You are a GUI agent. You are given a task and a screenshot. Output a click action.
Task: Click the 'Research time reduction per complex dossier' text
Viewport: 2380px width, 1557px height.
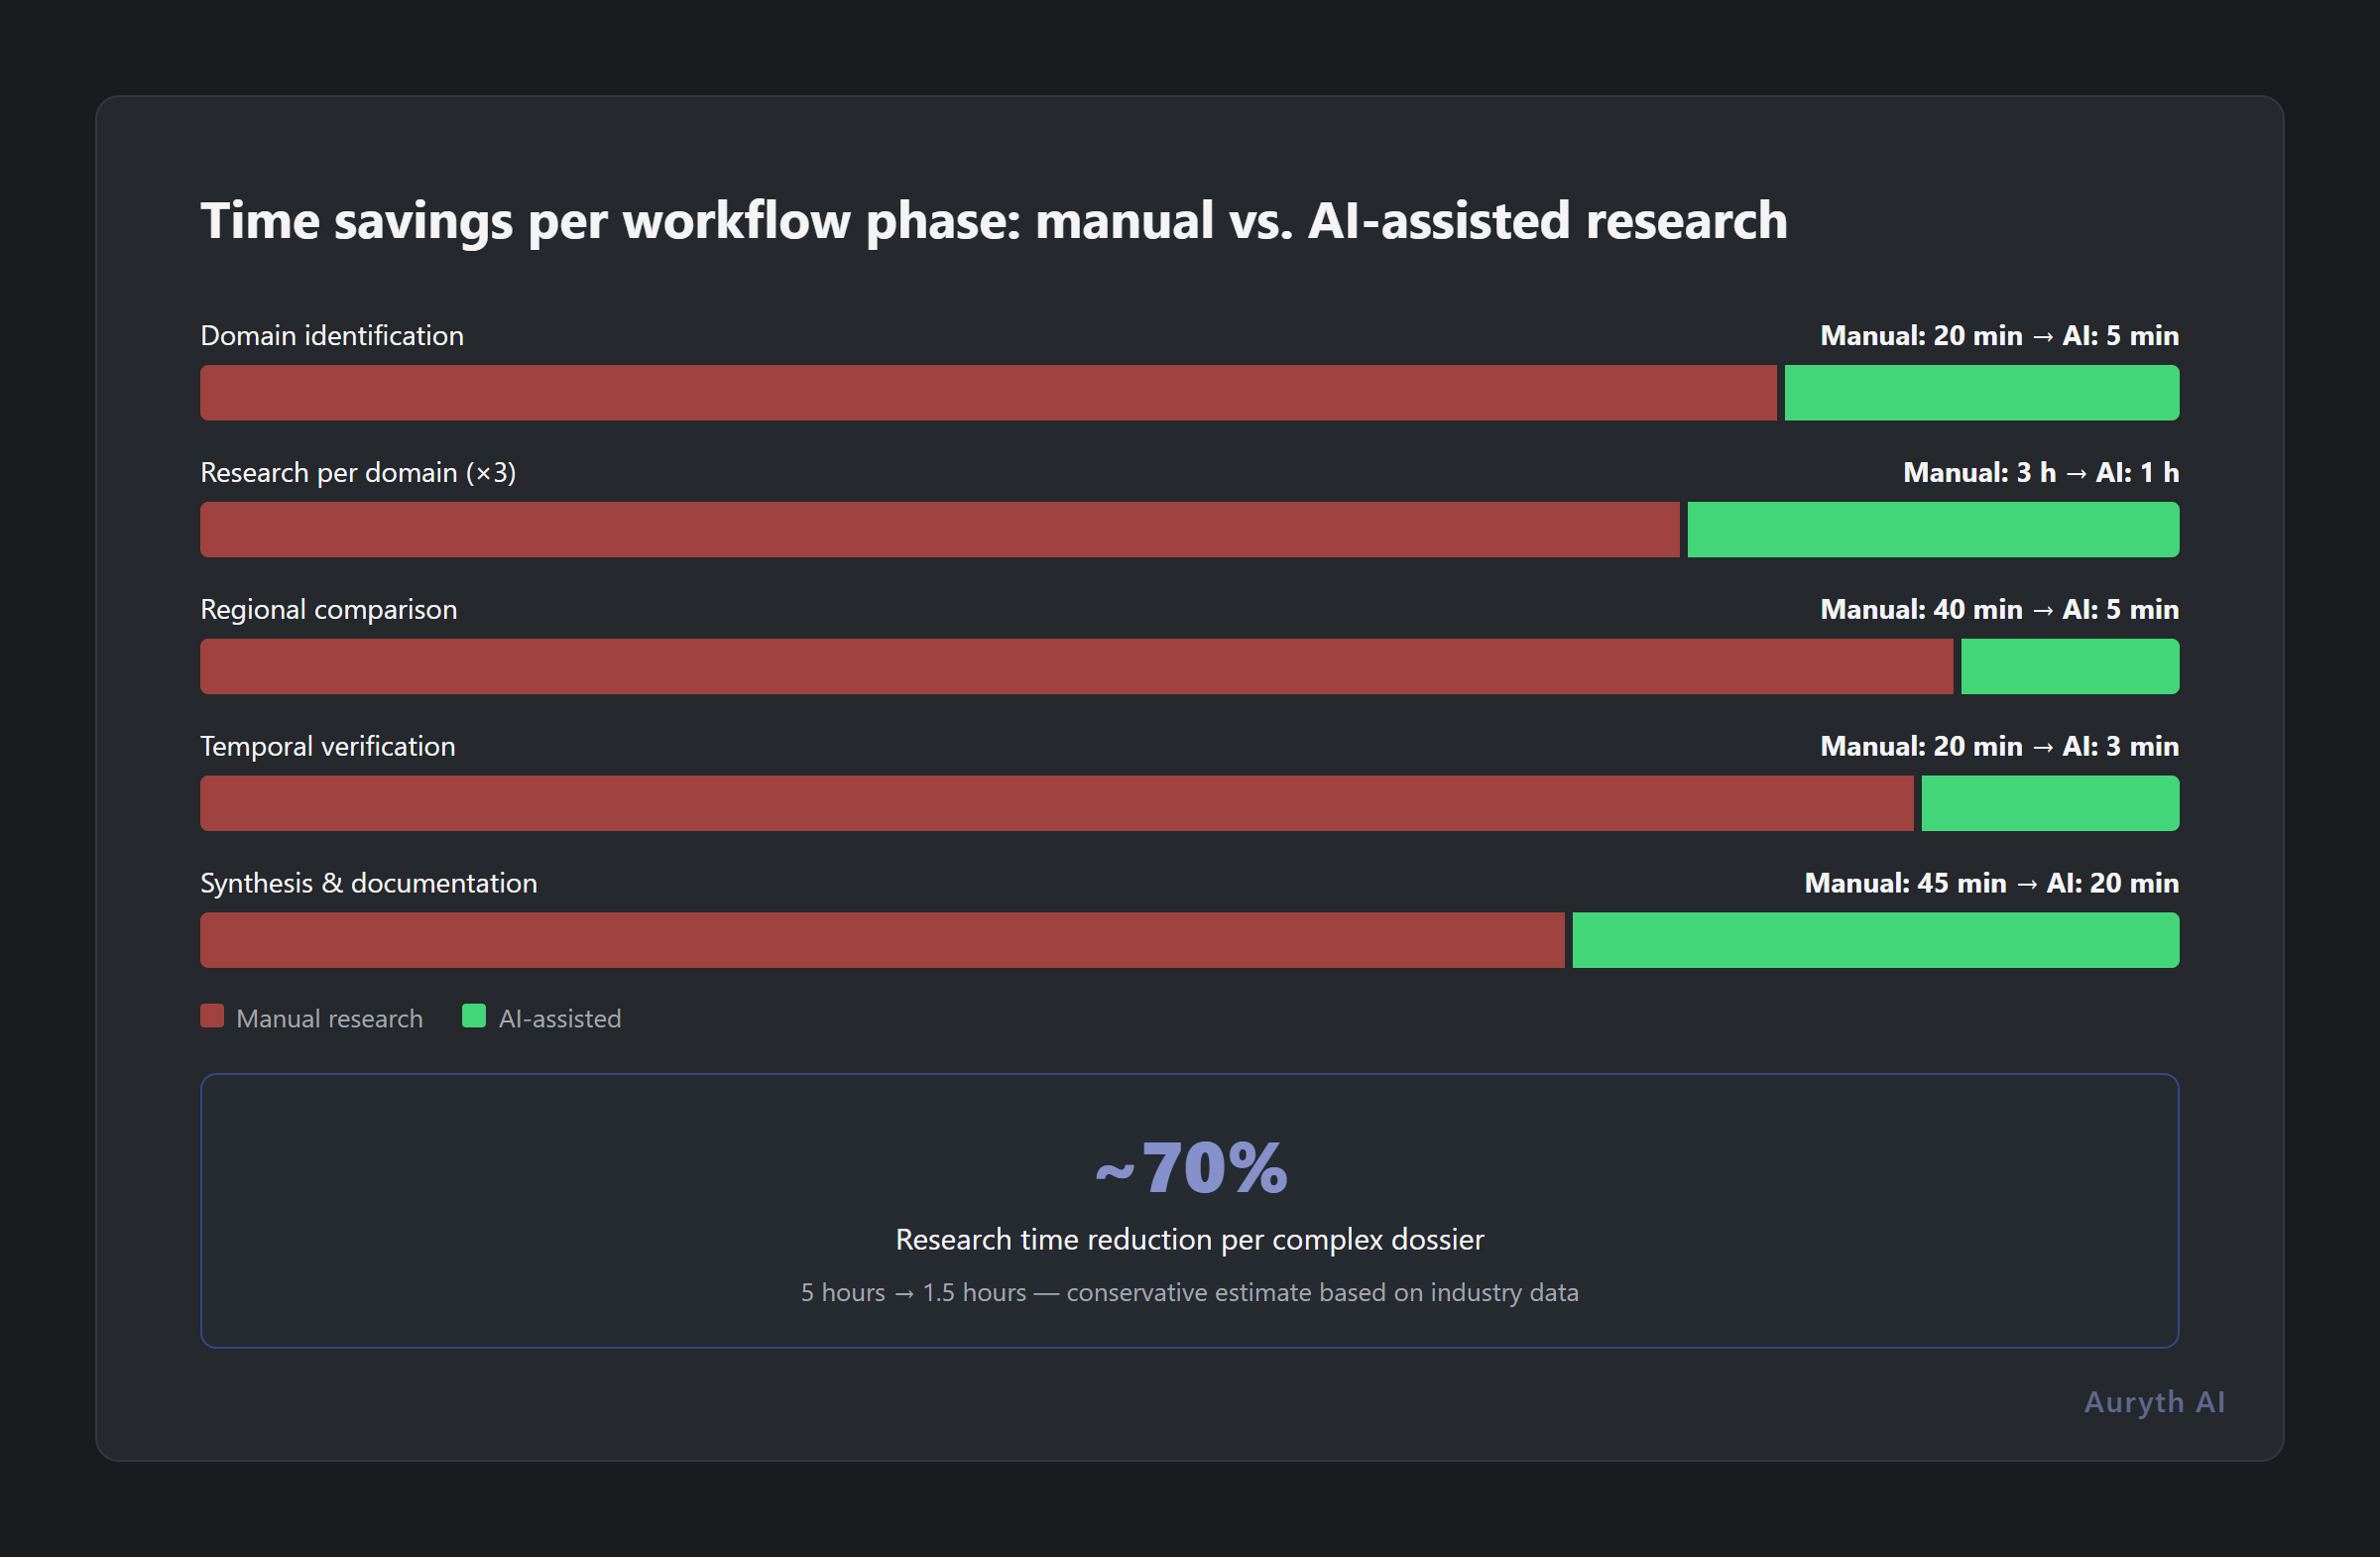point(1189,1240)
